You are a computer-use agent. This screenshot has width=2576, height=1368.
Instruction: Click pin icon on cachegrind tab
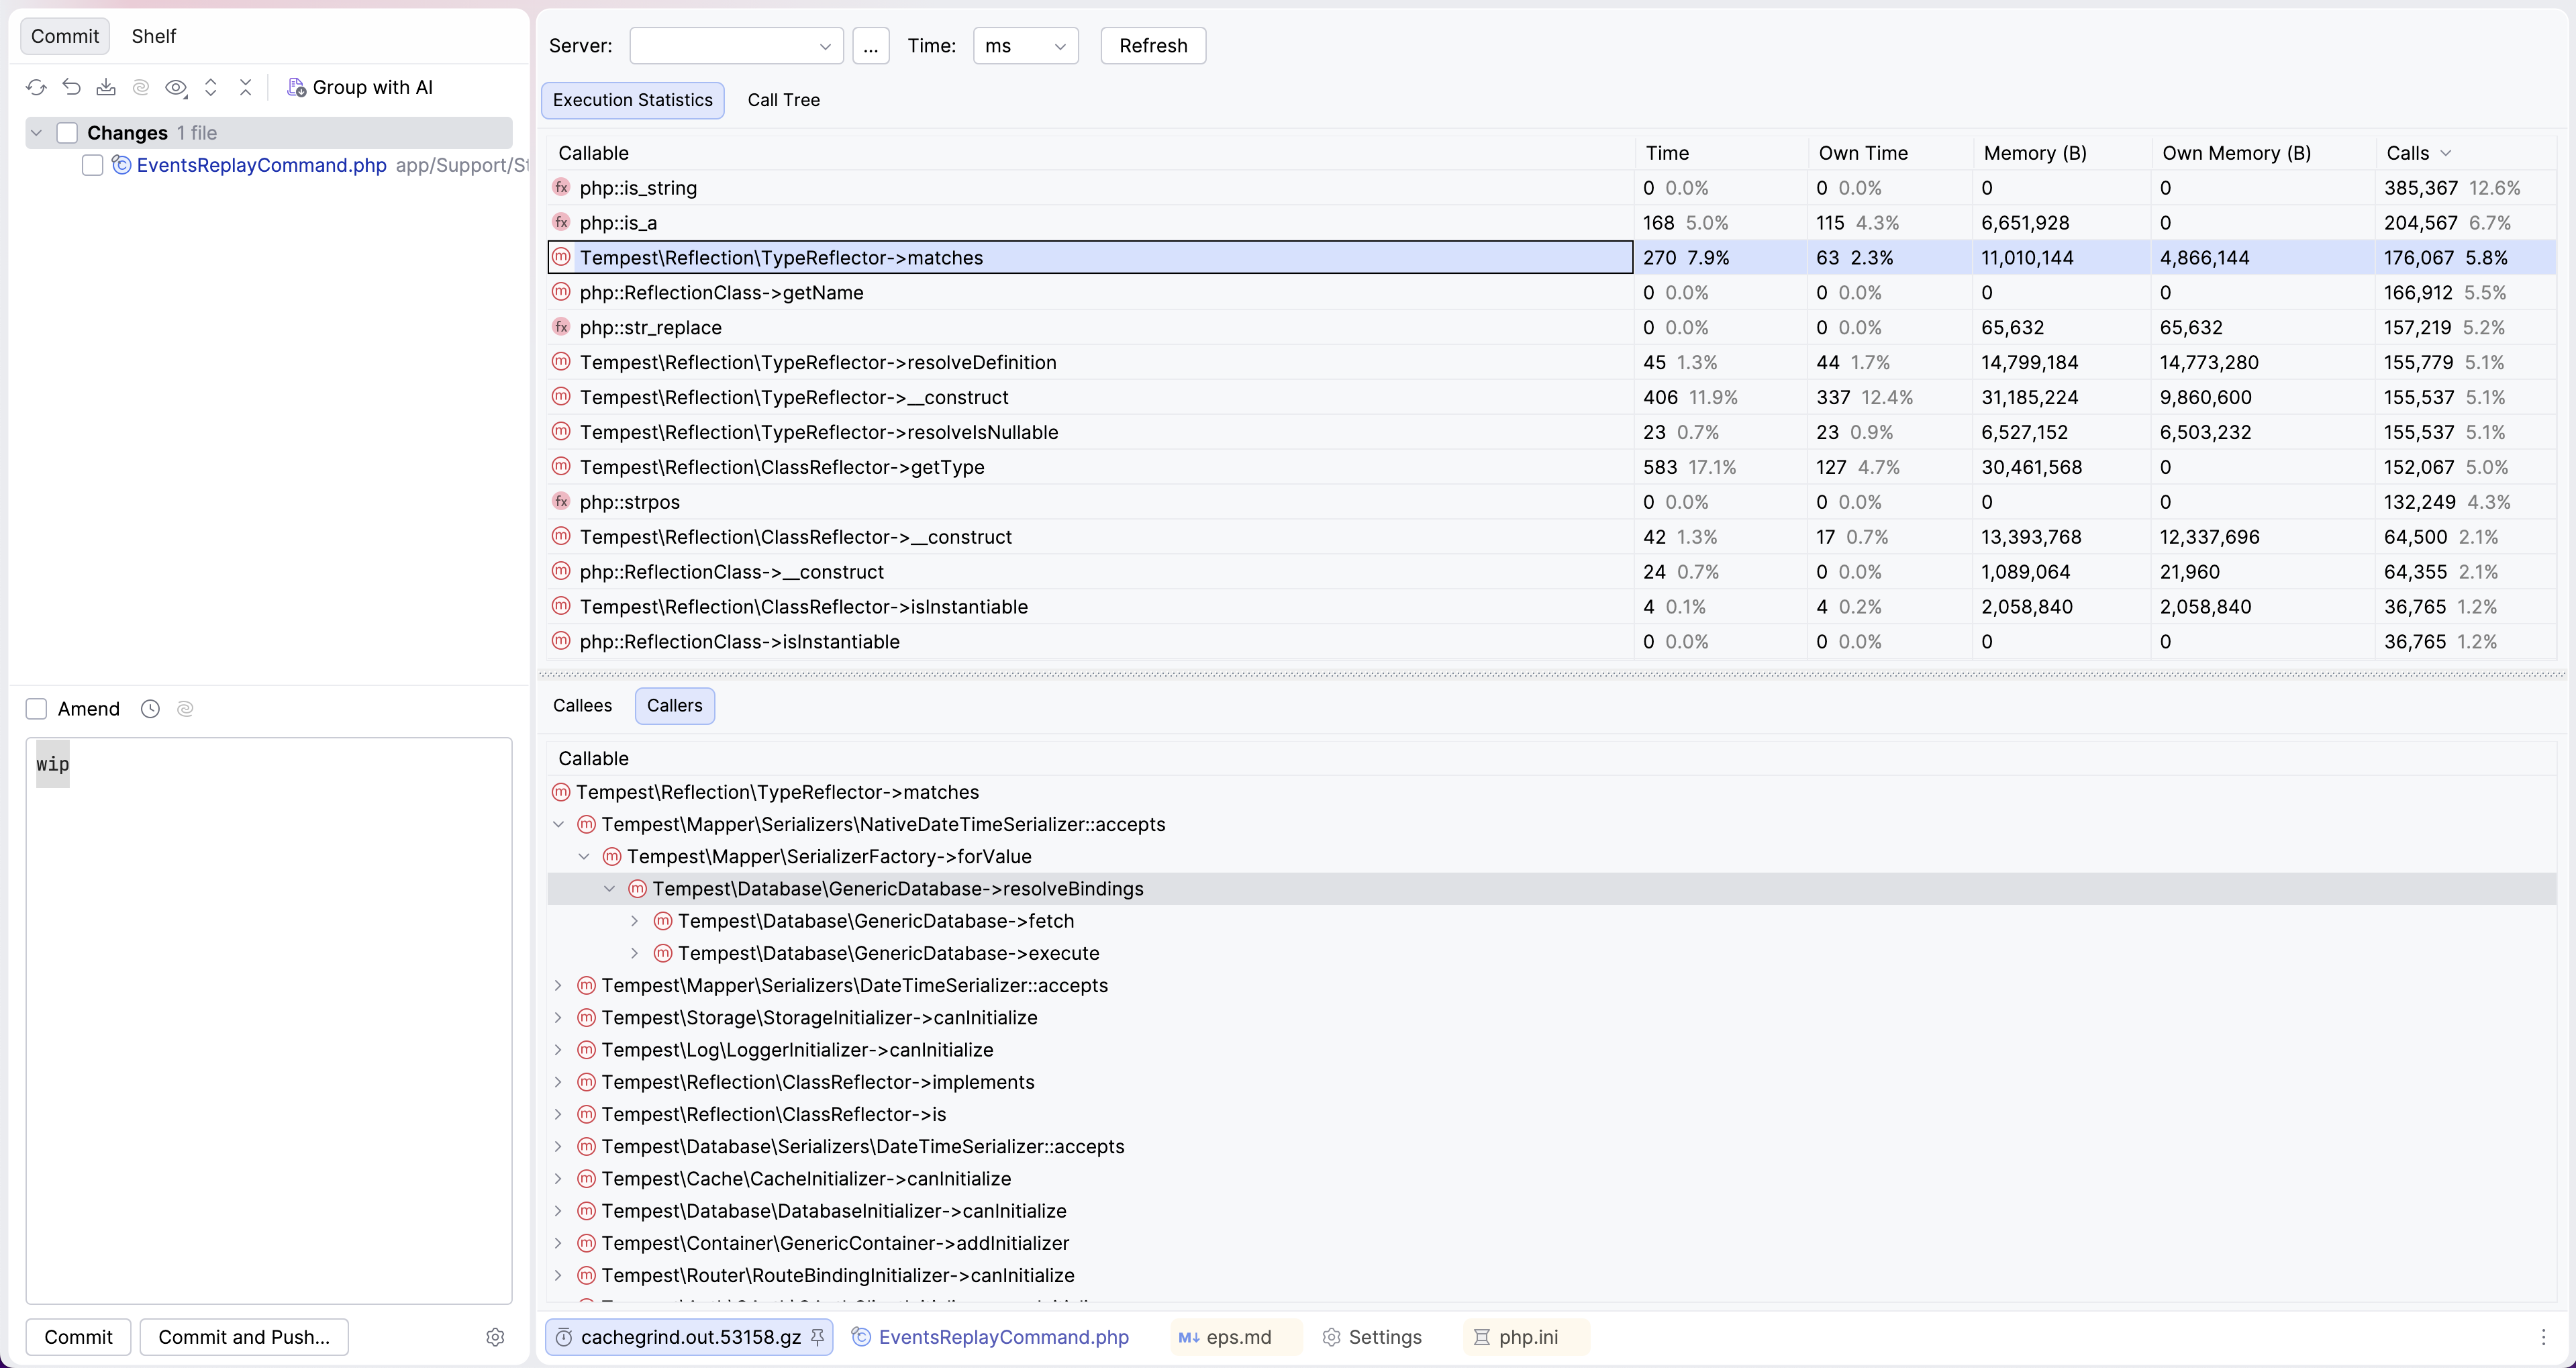[817, 1337]
